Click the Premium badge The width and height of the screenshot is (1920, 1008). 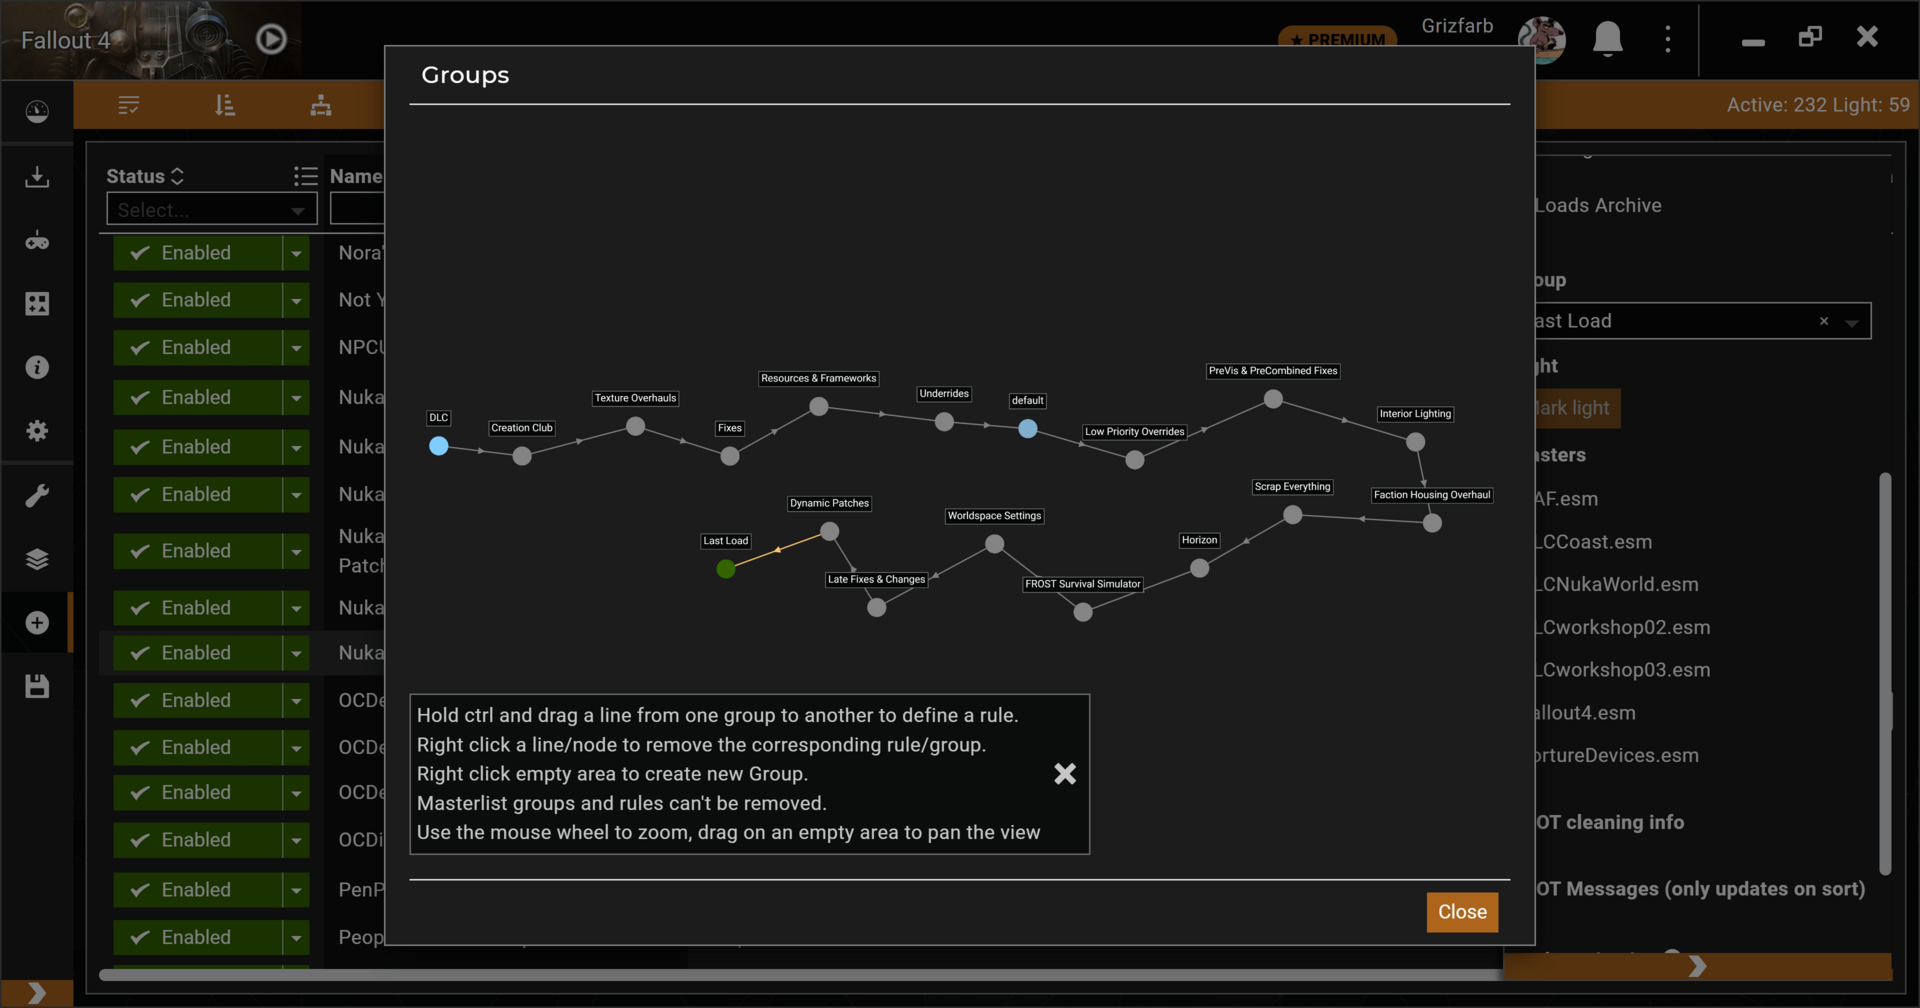pyautogui.click(x=1338, y=39)
